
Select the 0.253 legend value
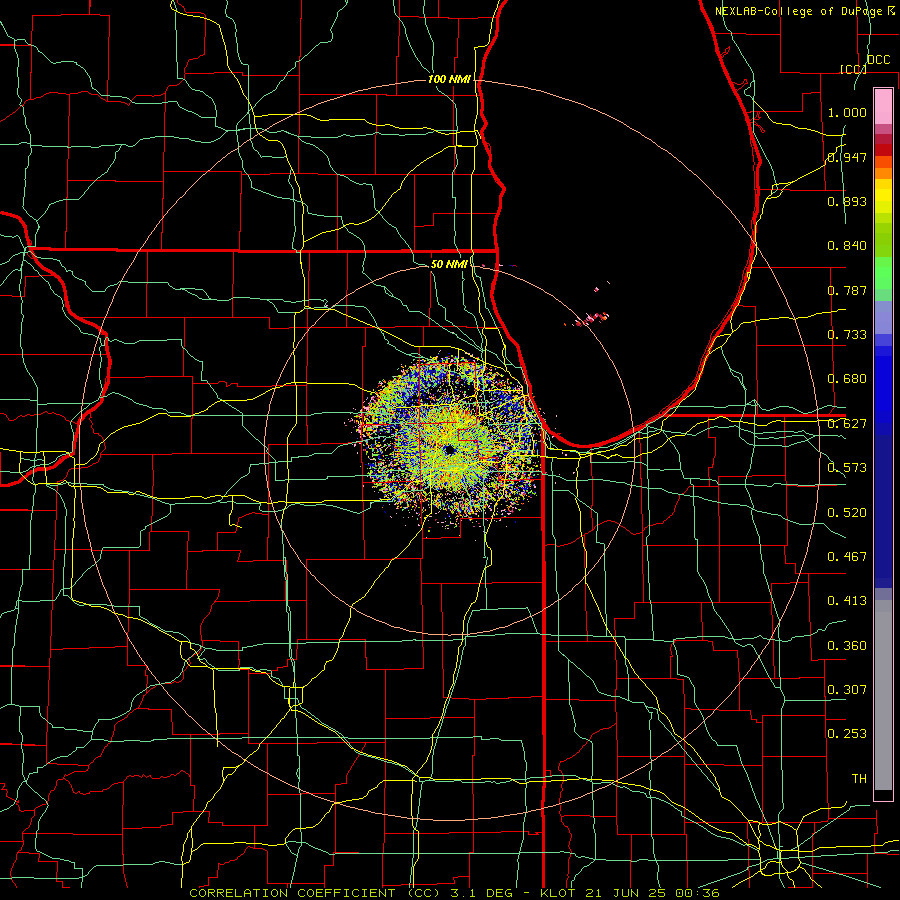tap(847, 734)
